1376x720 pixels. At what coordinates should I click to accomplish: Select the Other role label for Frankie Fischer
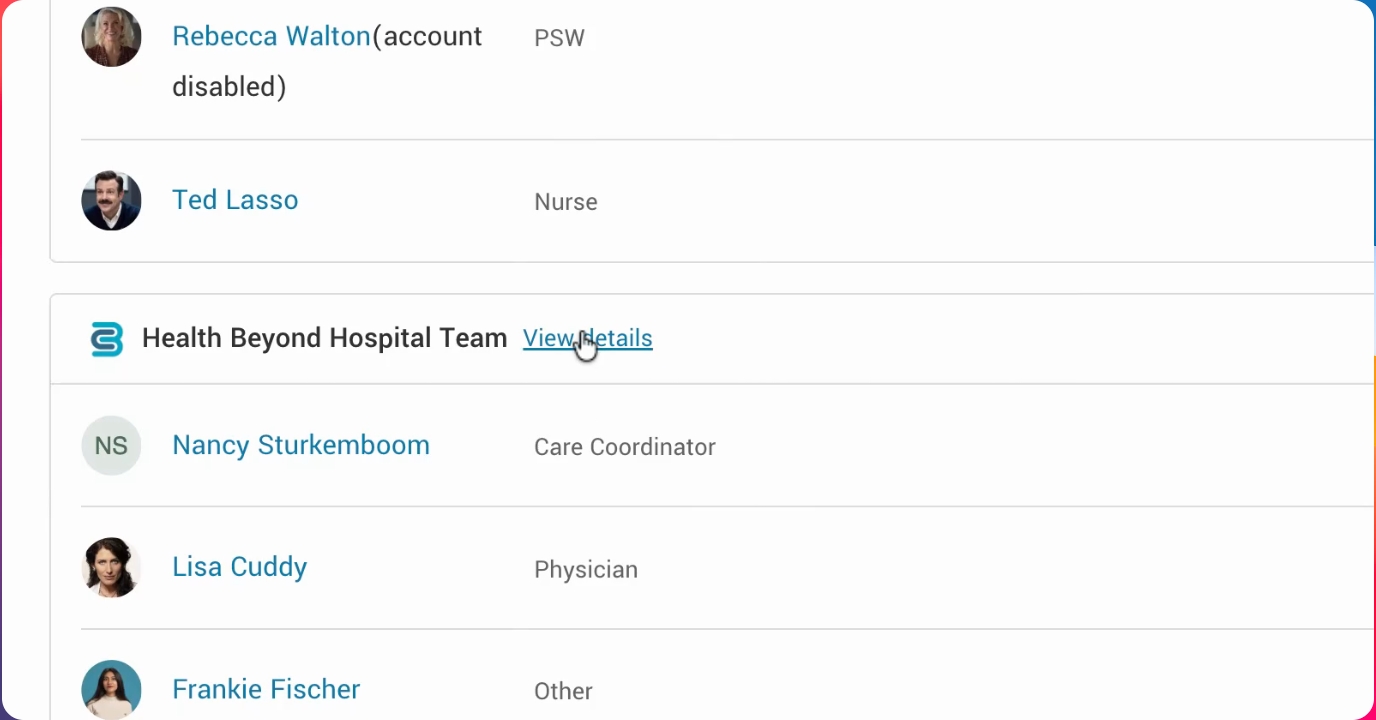coord(563,691)
